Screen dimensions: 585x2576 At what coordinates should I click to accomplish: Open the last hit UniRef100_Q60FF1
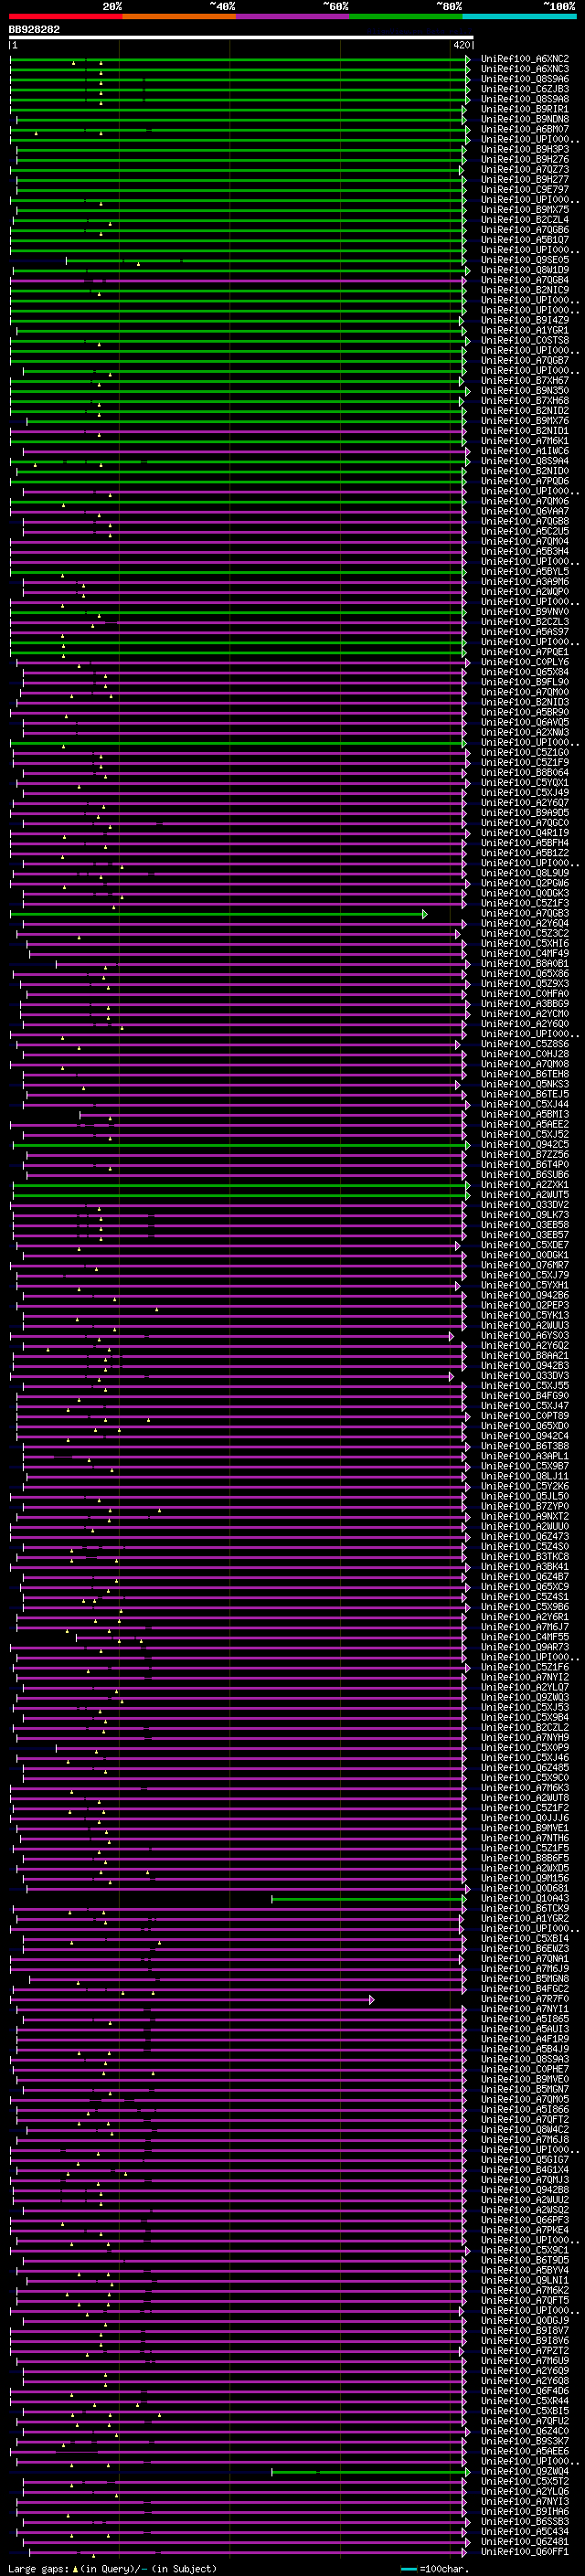tap(525, 2552)
